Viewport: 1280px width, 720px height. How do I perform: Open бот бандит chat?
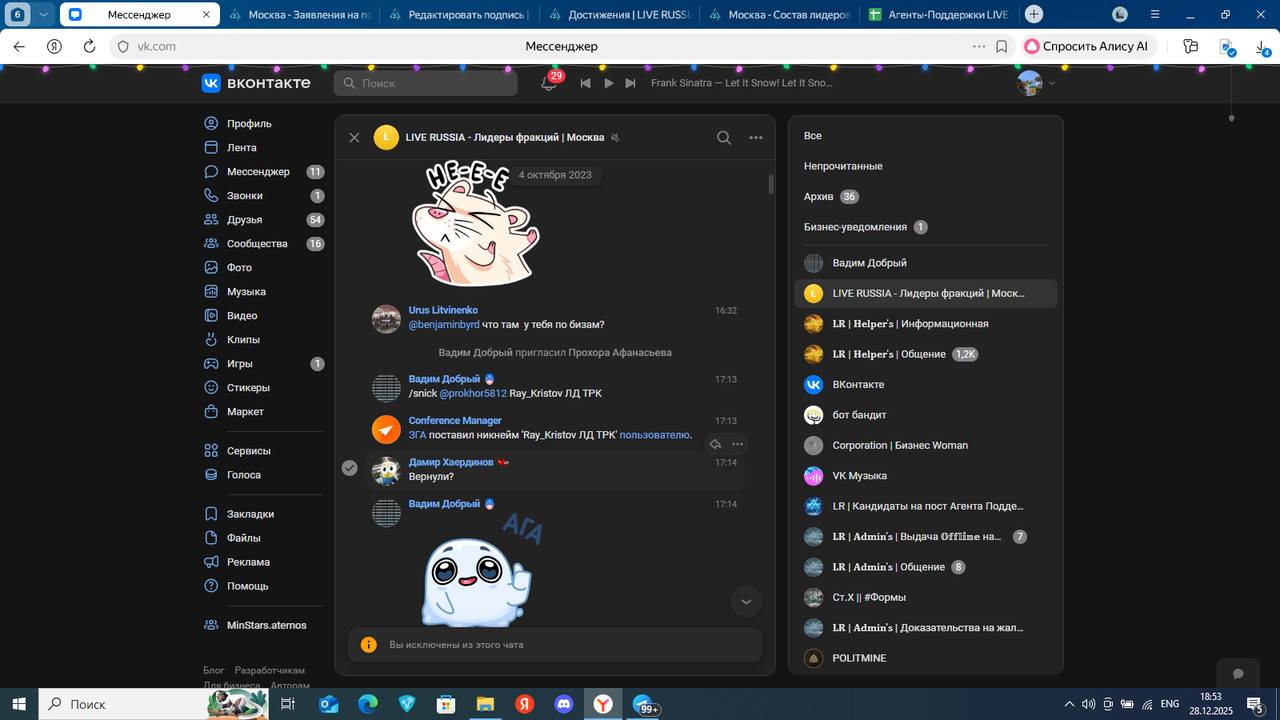click(x=925, y=415)
